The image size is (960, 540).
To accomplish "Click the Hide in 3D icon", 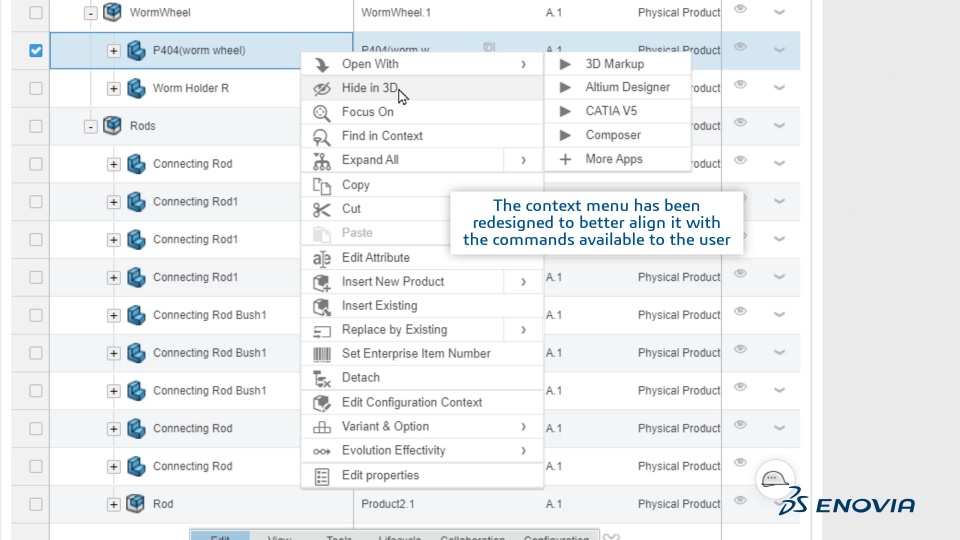I will tap(322, 88).
